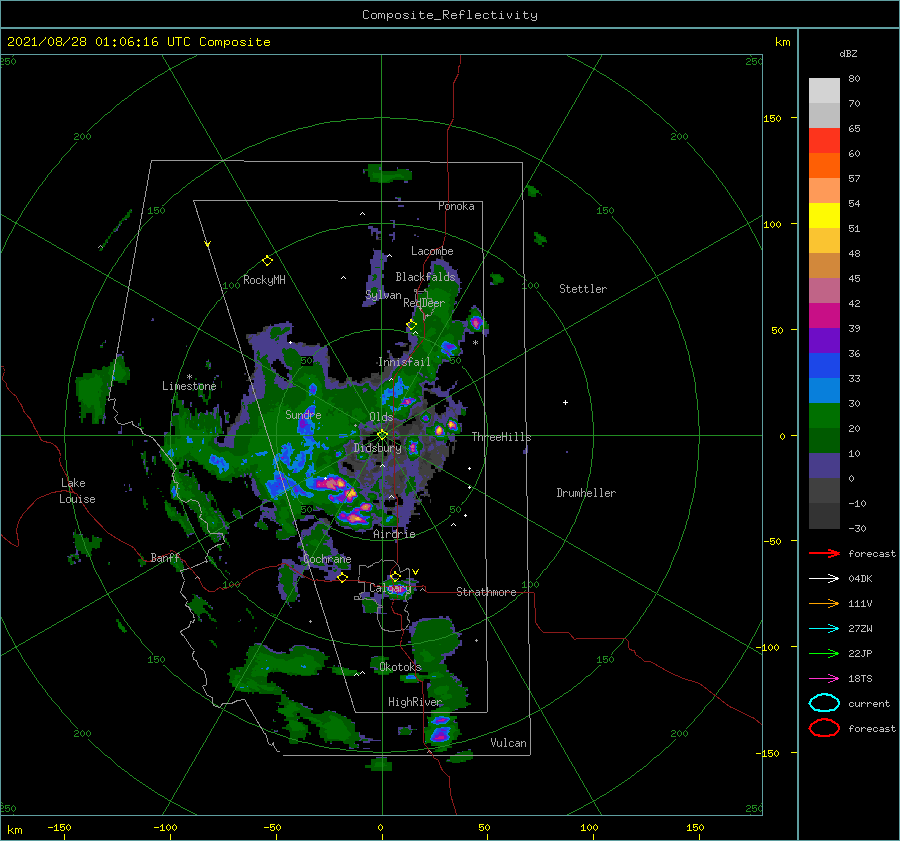Click the RockyMH label
The width and height of the screenshot is (900, 841).
point(264,280)
